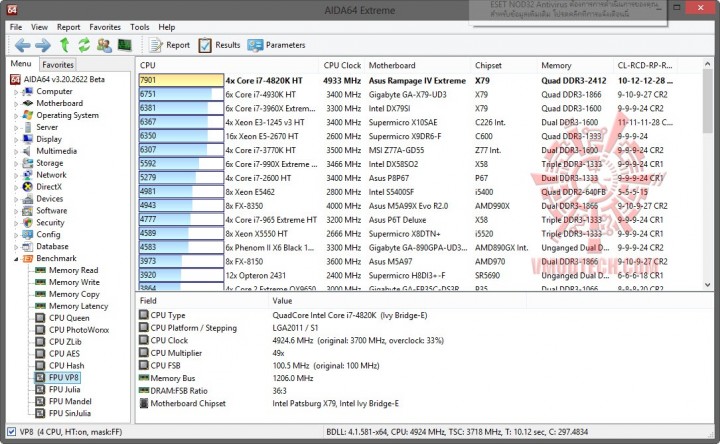
Task: Sort by the CPU Clock column header
Action: pos(342,65)
